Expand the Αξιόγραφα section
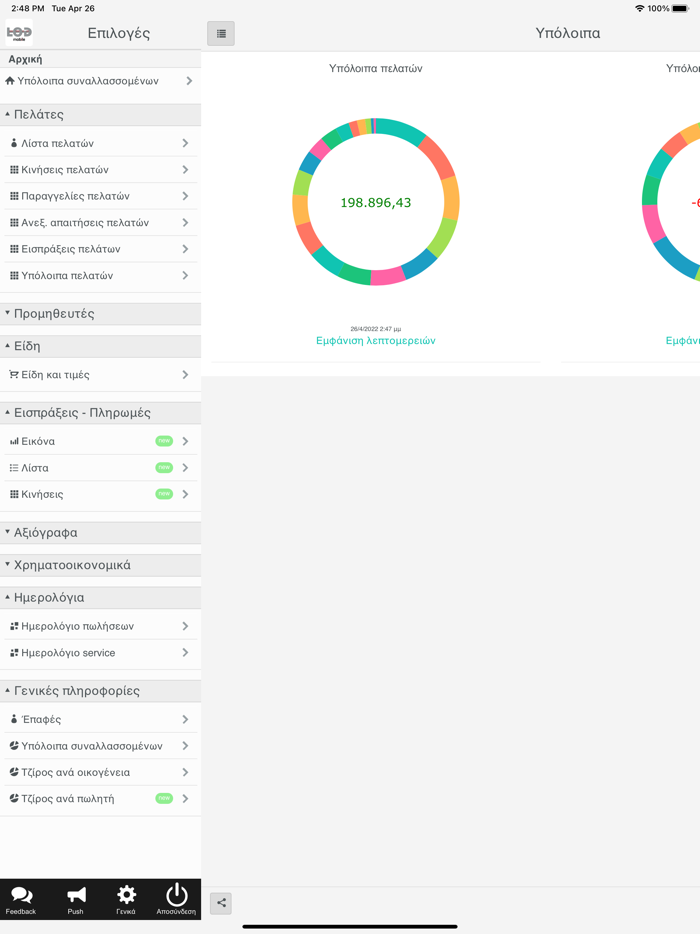 pos(100,533)
